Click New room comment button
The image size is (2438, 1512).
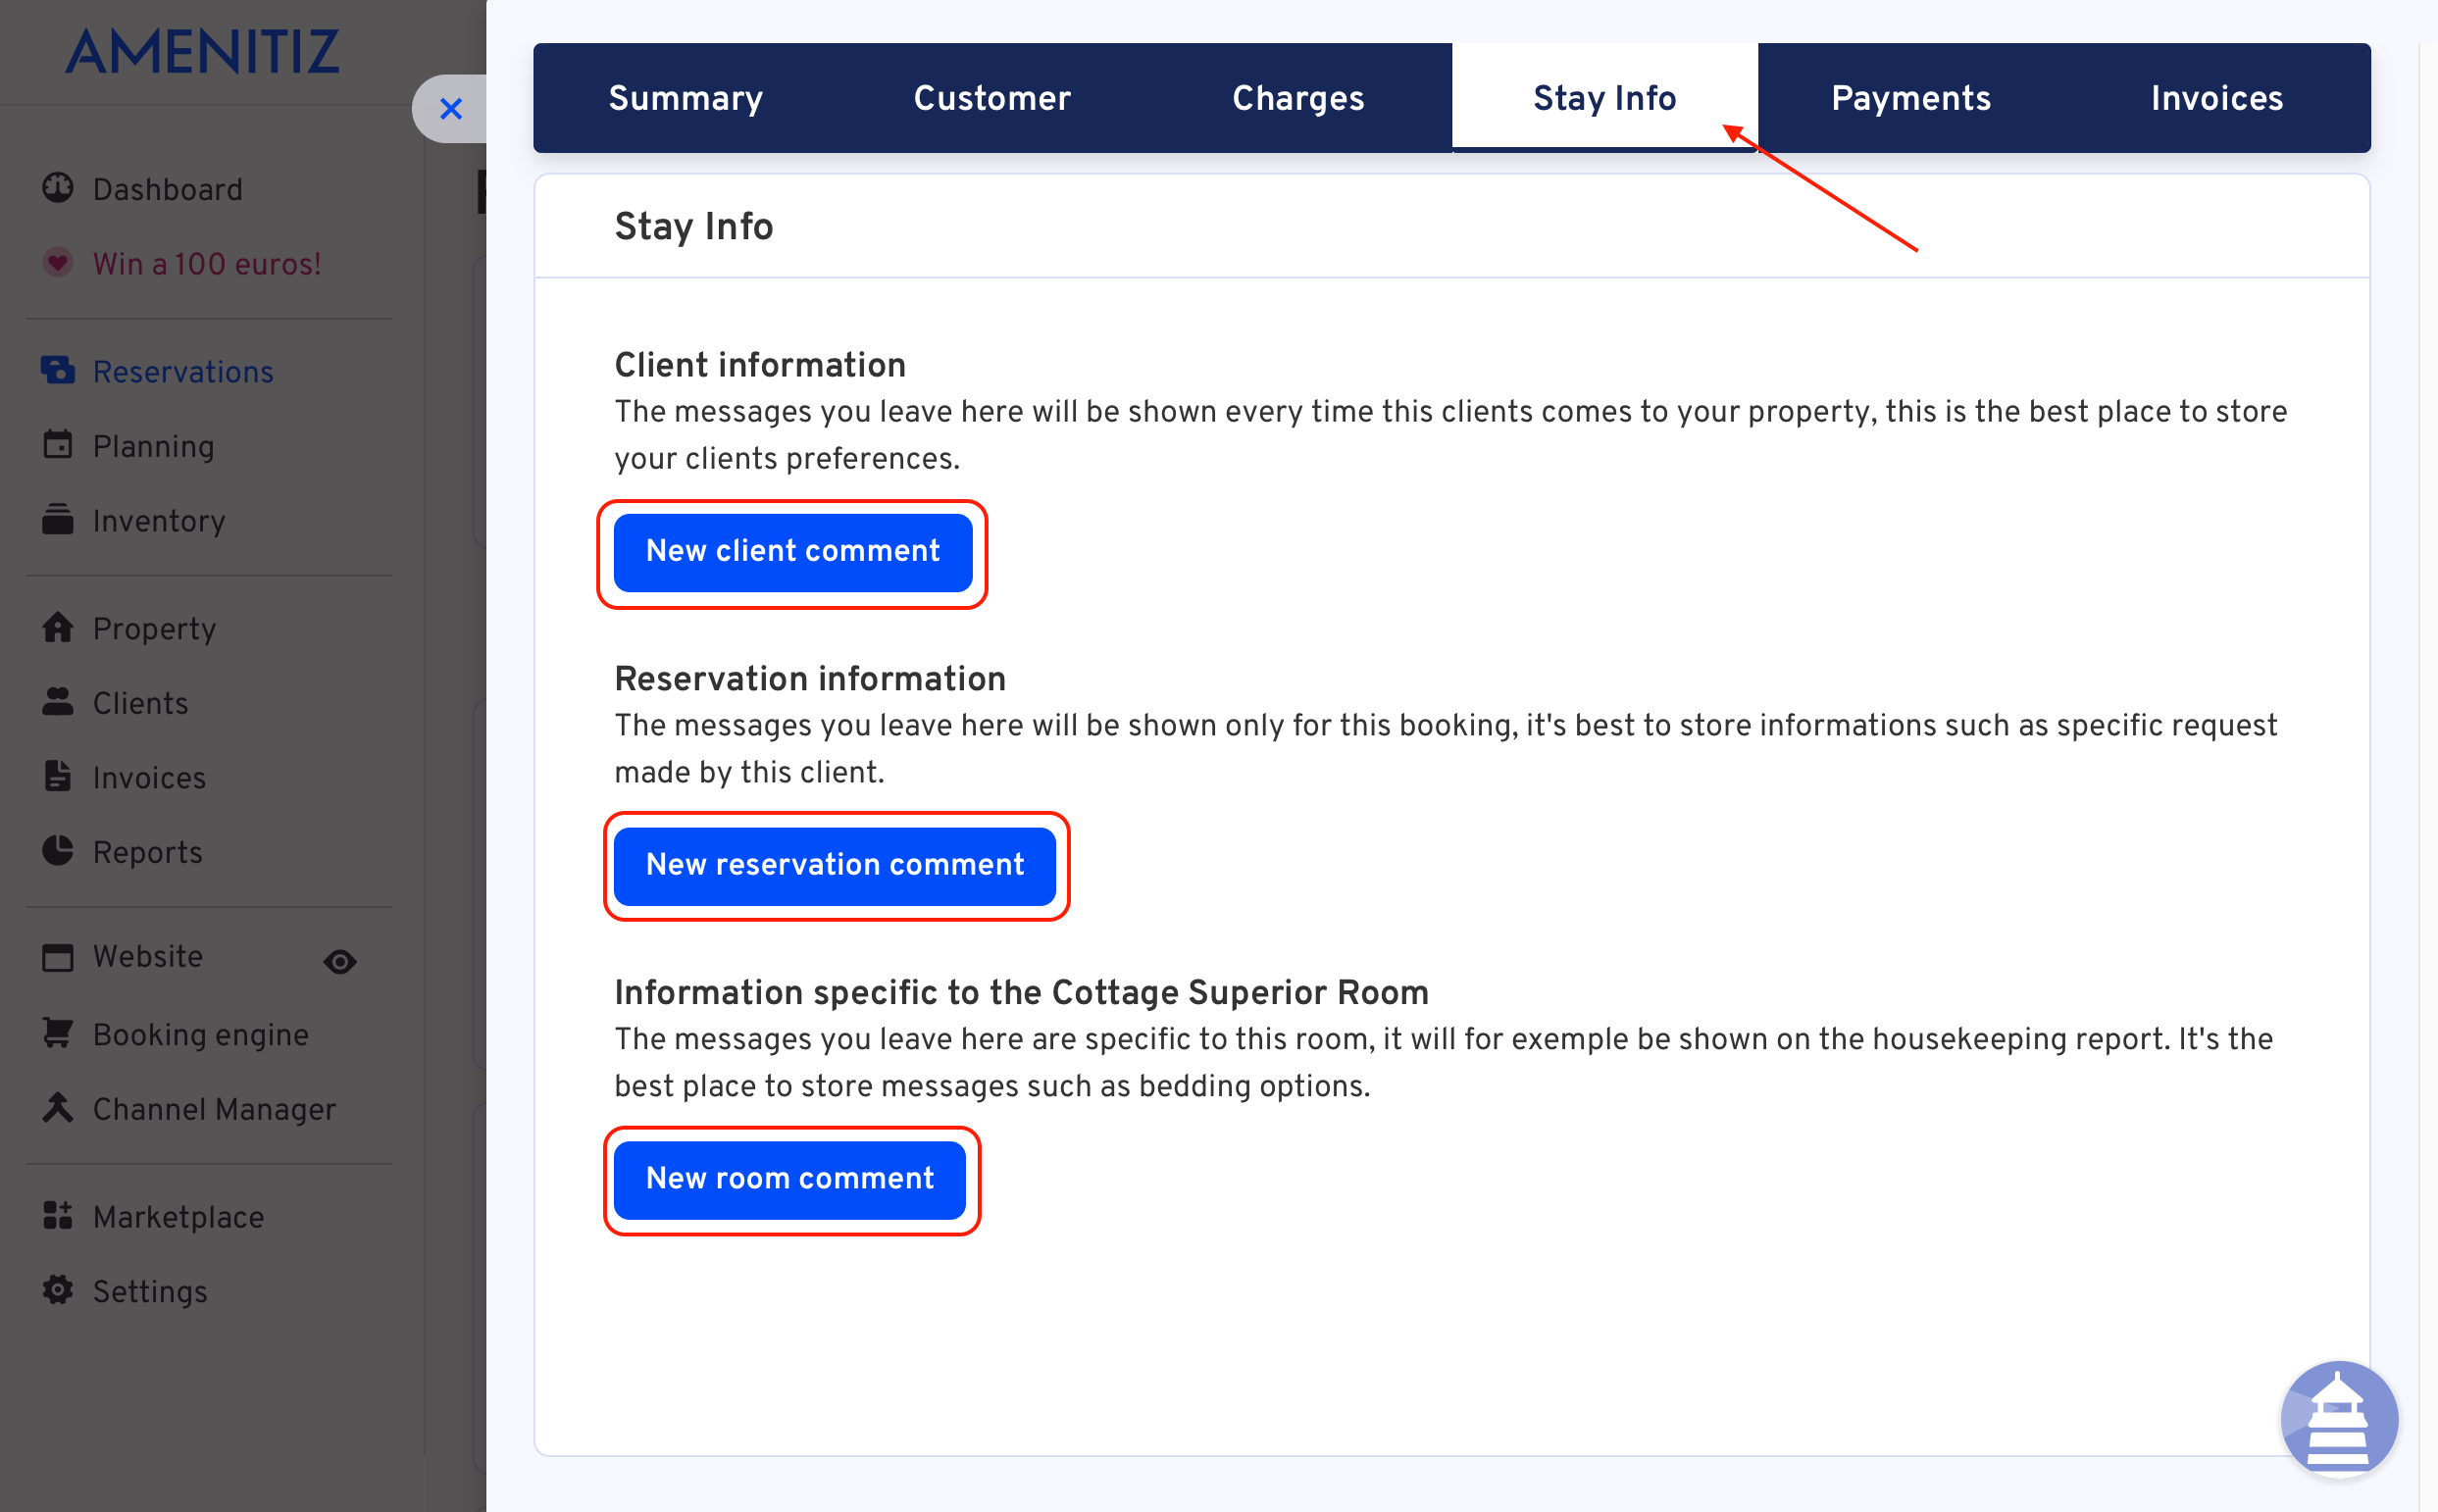[790, 1180]
